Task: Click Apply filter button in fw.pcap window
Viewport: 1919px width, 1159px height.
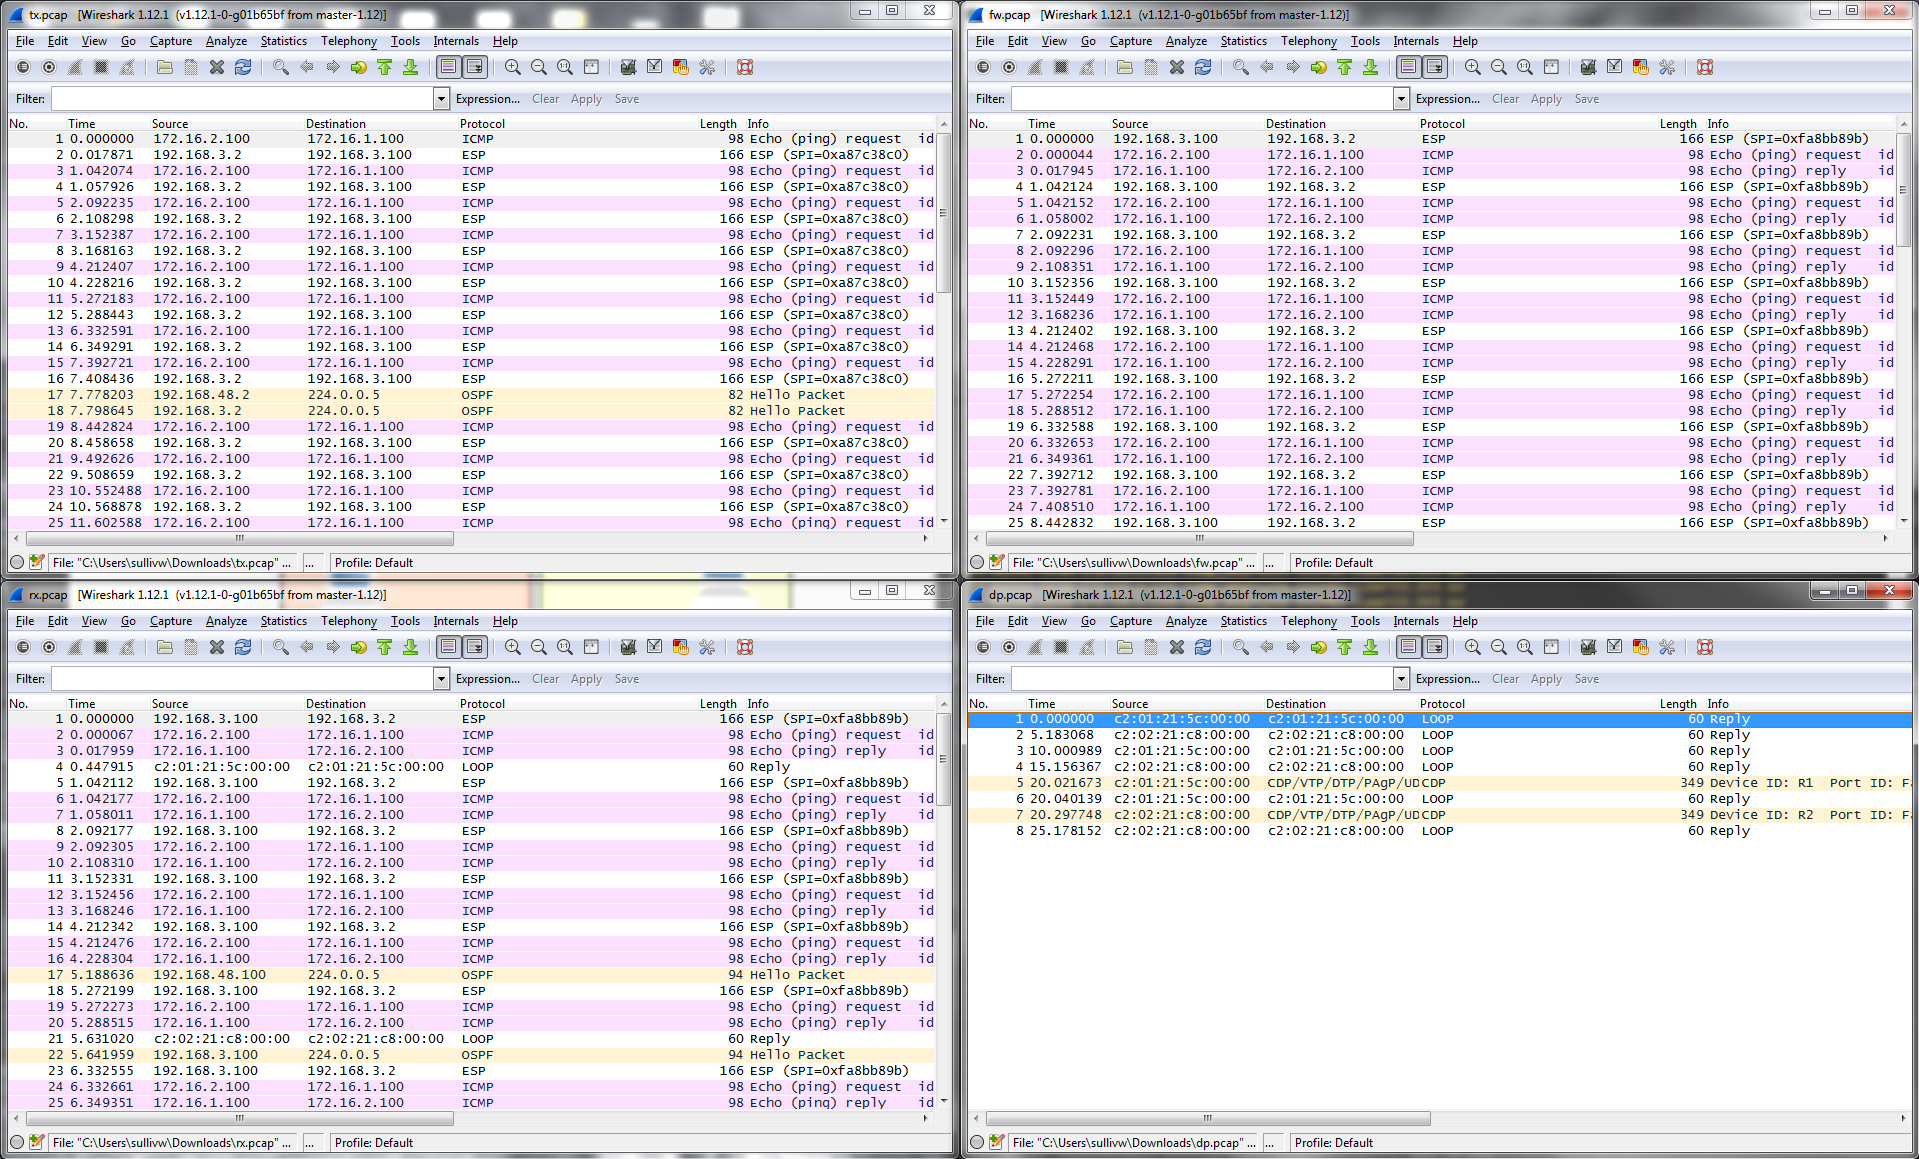Action: point(1546,99)
